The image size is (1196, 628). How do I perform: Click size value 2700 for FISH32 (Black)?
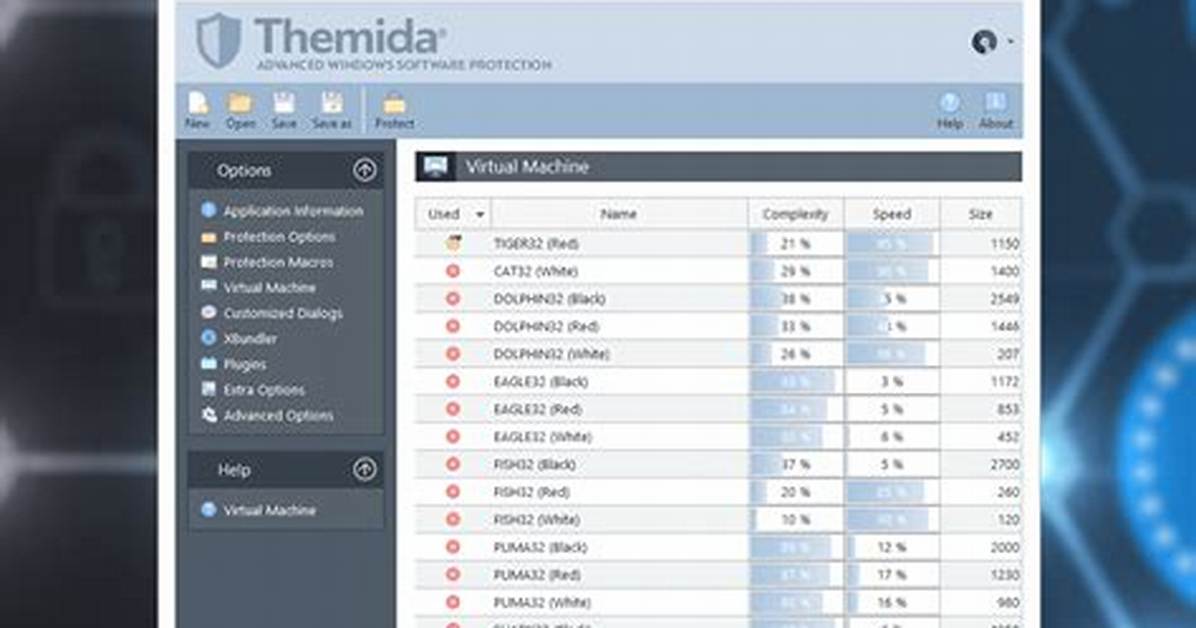(x=1005, y=465)
